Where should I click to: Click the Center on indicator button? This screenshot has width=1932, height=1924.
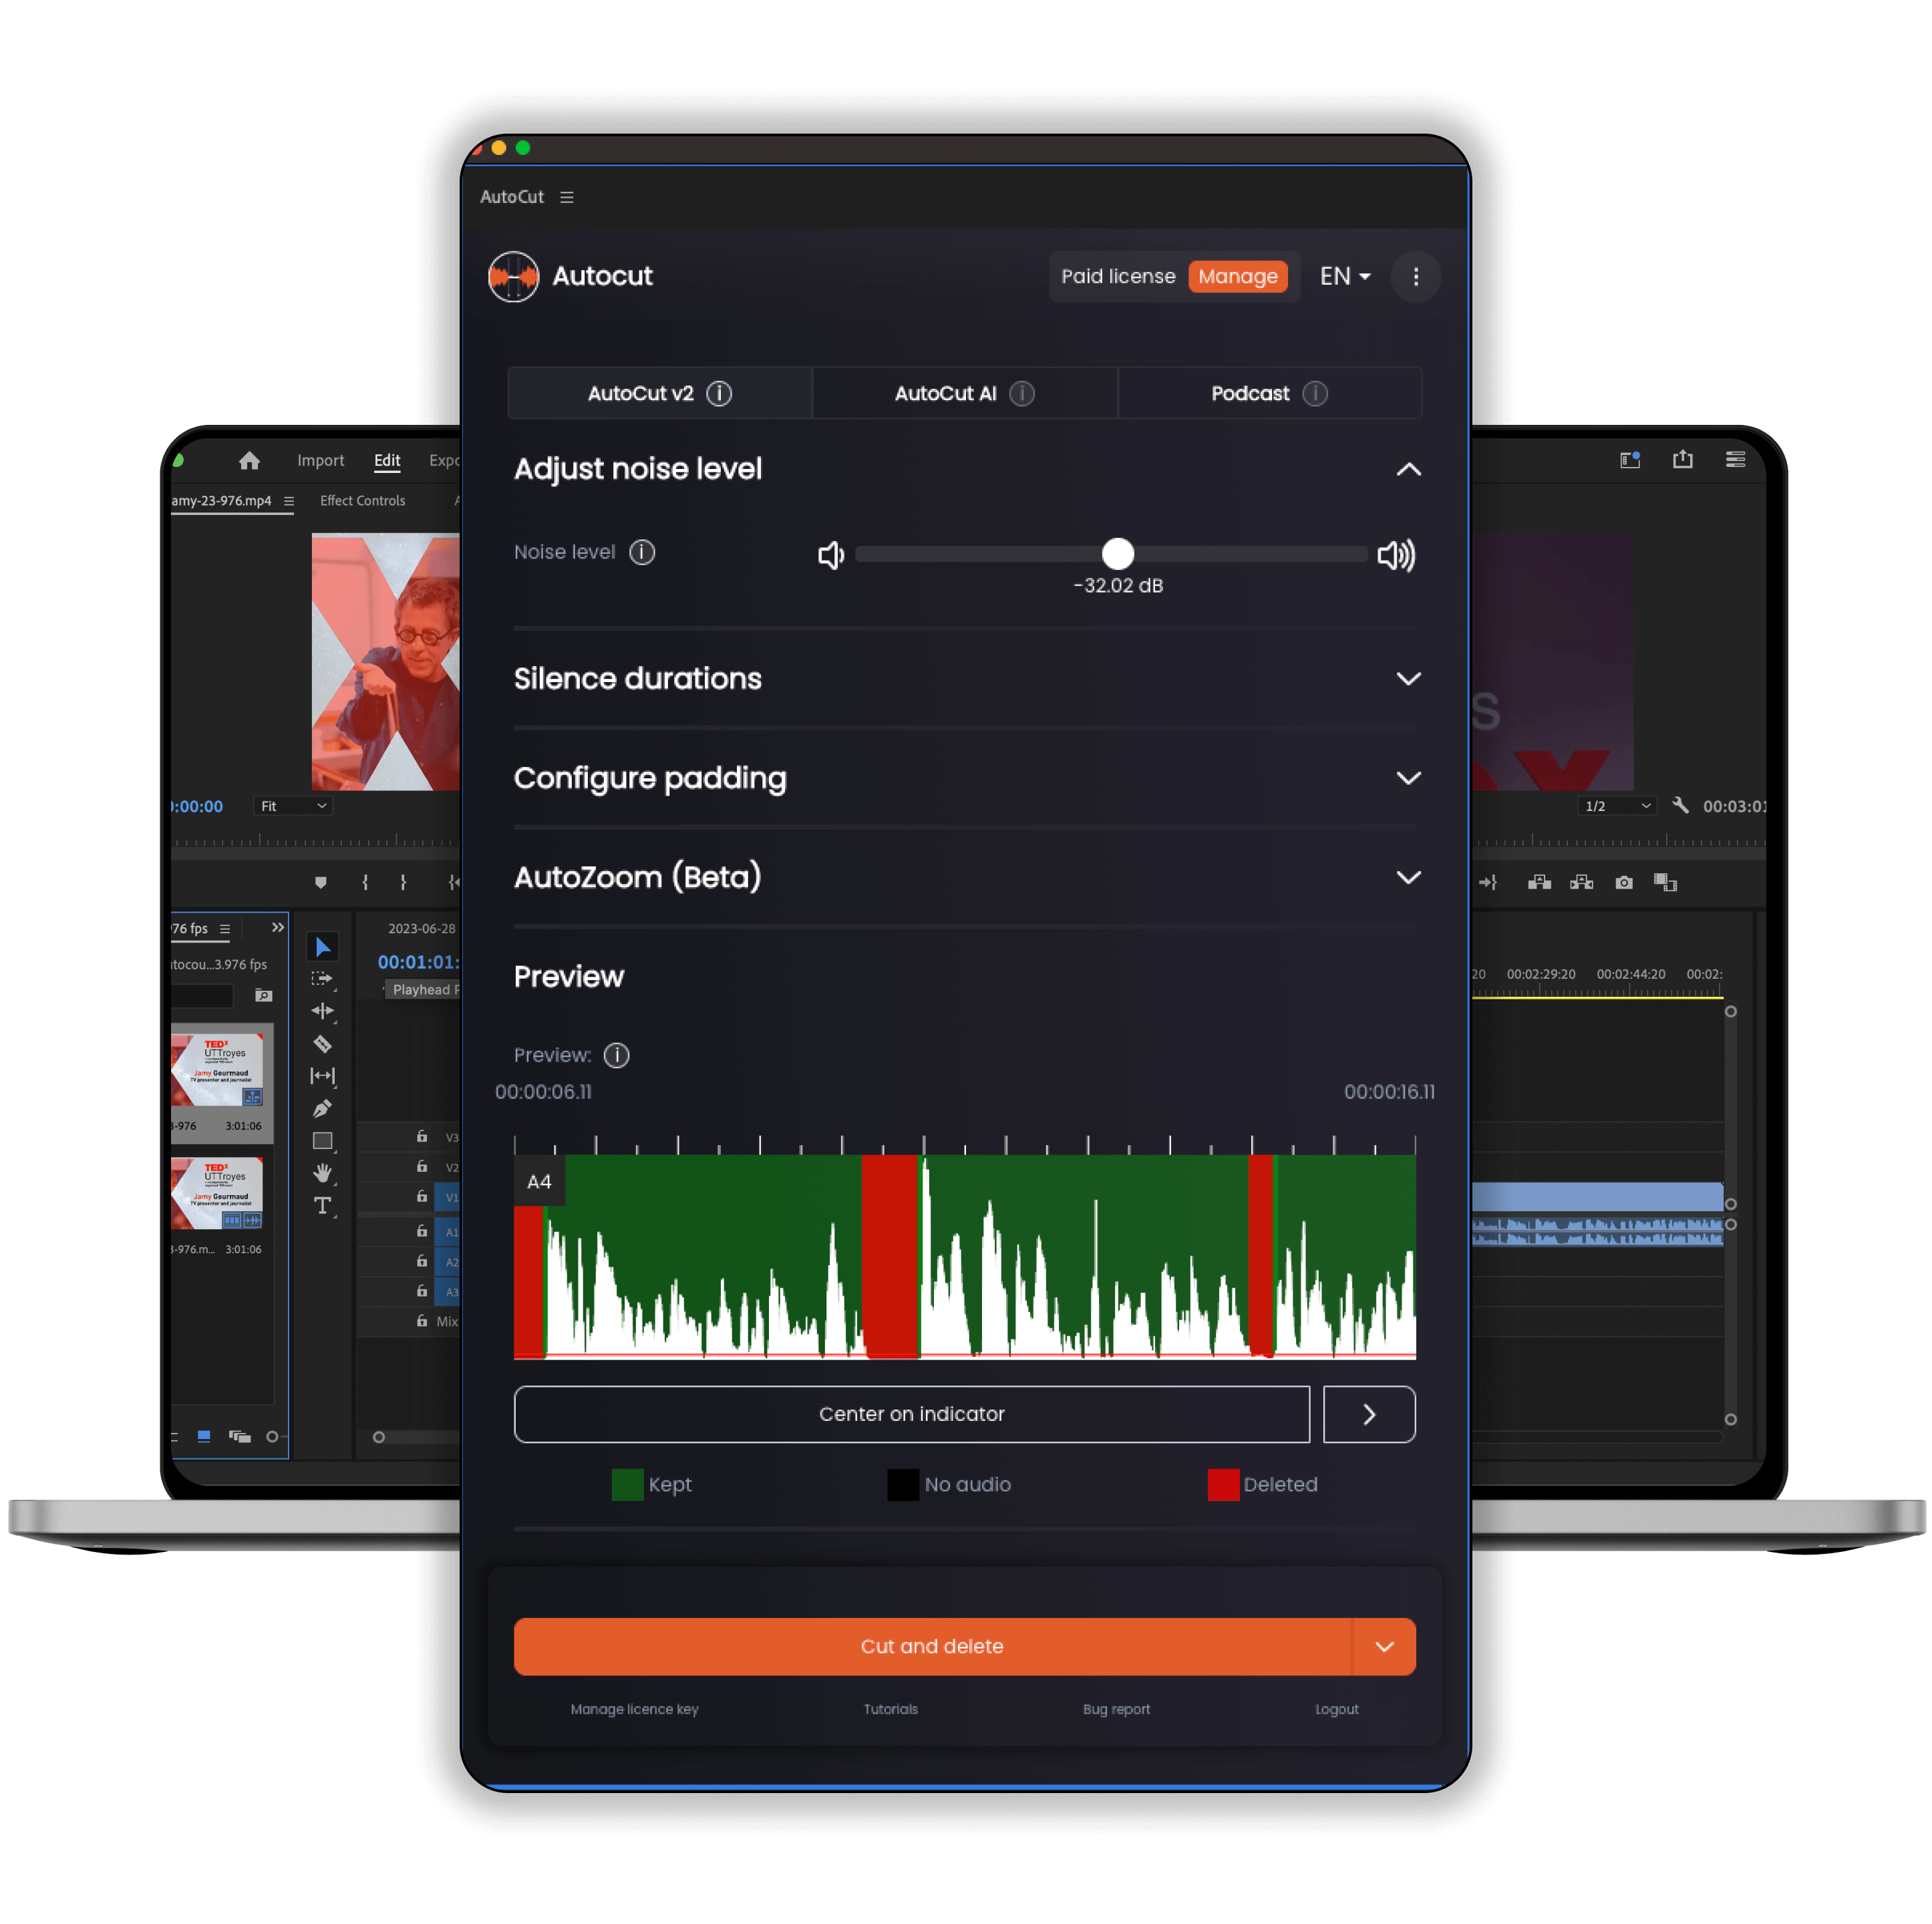(913, 1413)
